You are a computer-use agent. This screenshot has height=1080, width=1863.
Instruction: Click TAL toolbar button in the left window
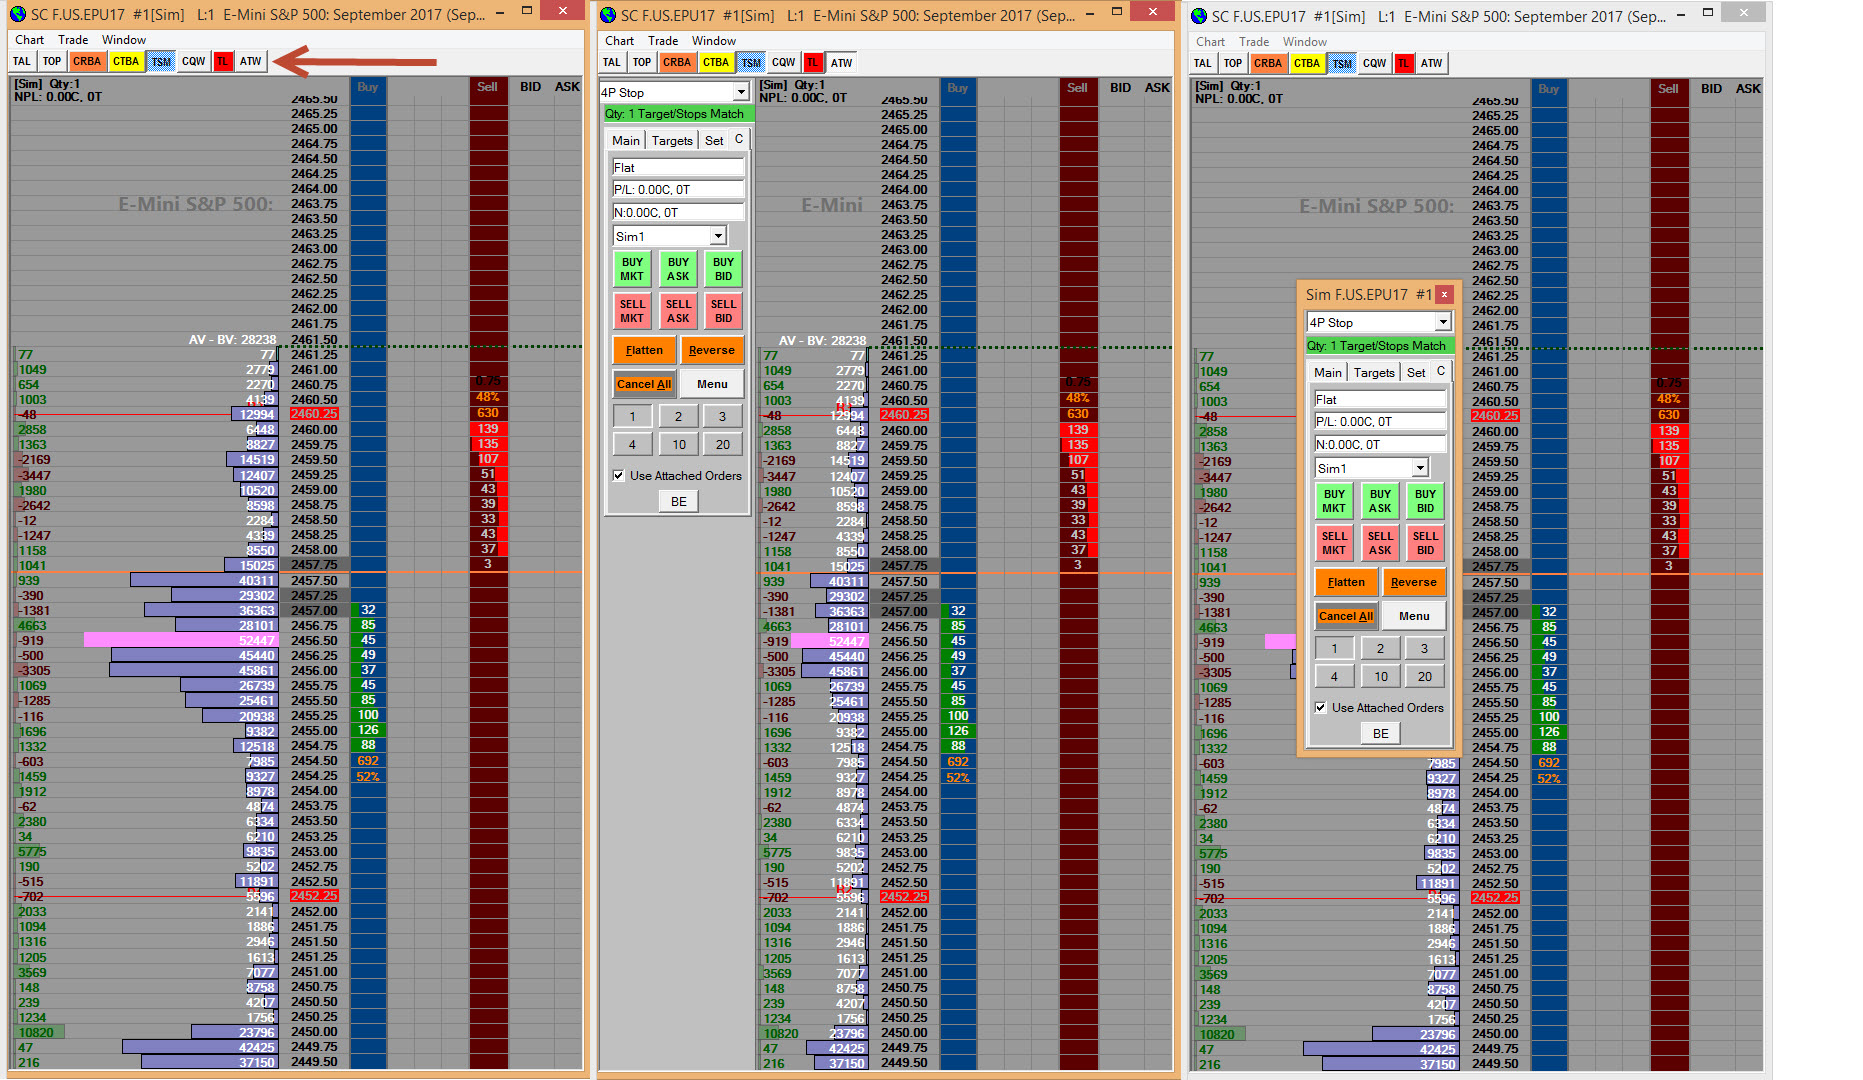(22, 62)
